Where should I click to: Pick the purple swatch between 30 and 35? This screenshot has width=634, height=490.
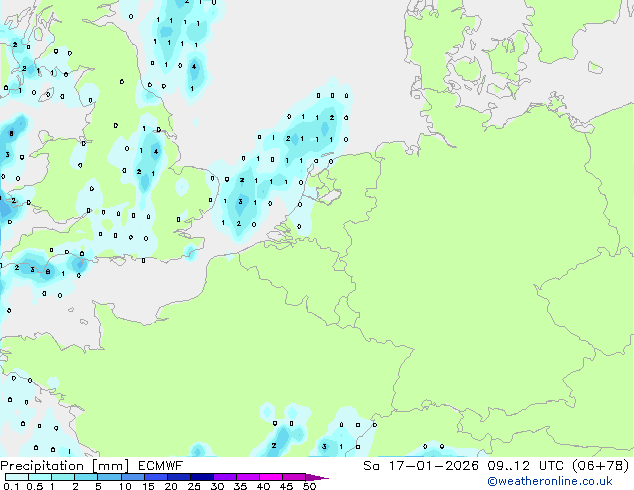(x=224, y=477)
